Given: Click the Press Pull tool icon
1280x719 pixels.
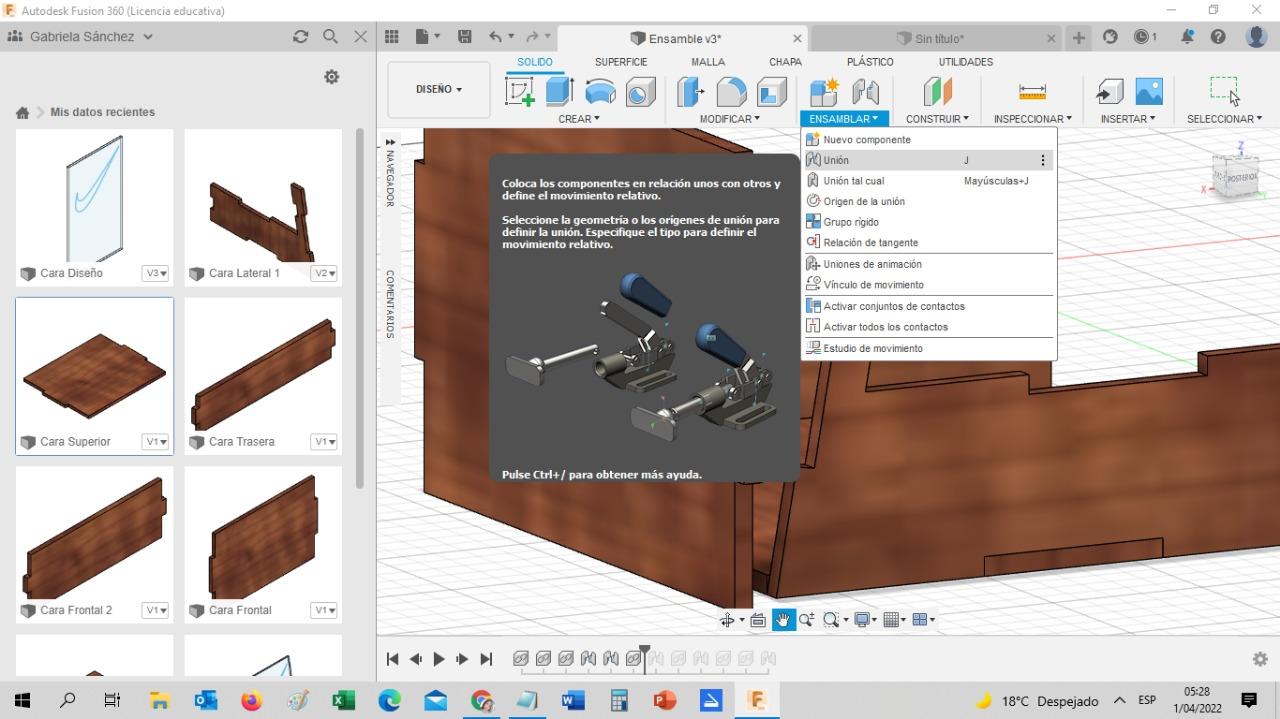Looking at the screenshot, I should [691, 92].
